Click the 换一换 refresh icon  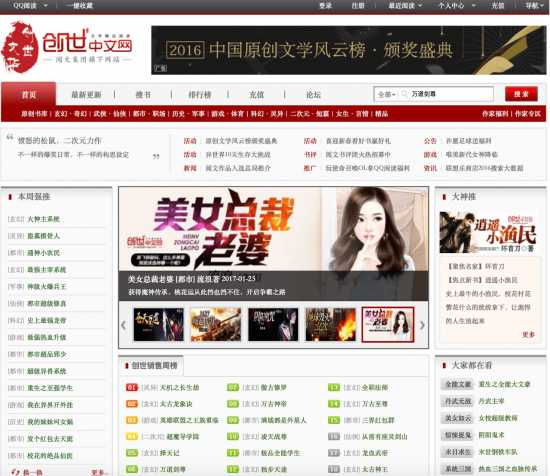[15, 472]
